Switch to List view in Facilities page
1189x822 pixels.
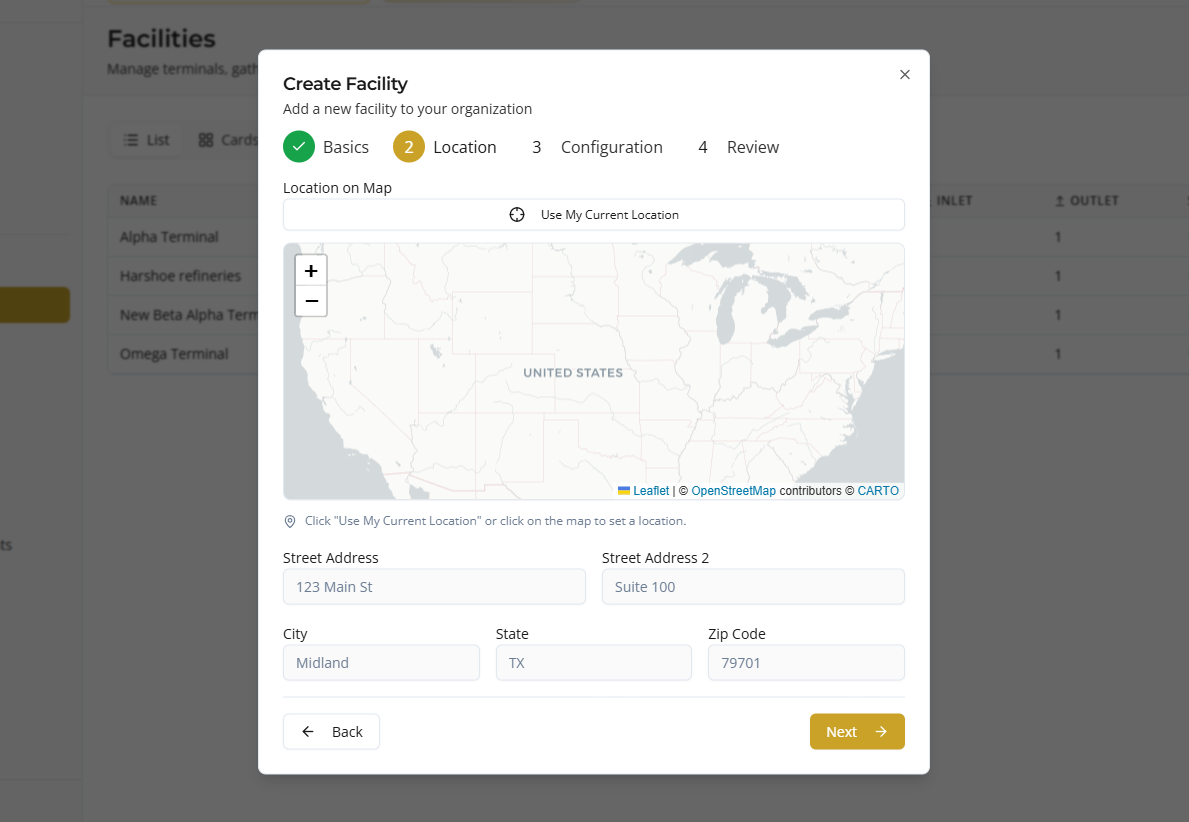(146, 140)
